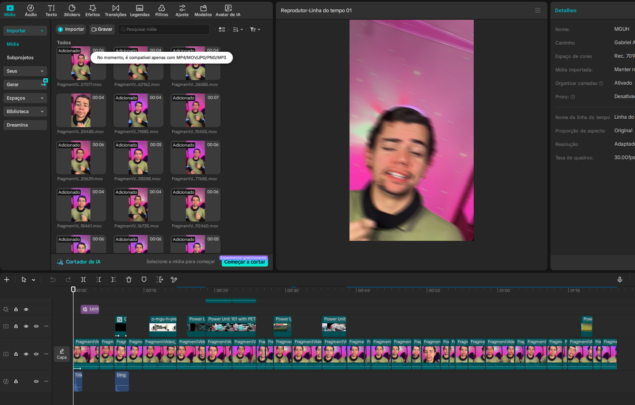Open the player panel hamburger menu
Viewport: 635px width, 405px height.
537,11
